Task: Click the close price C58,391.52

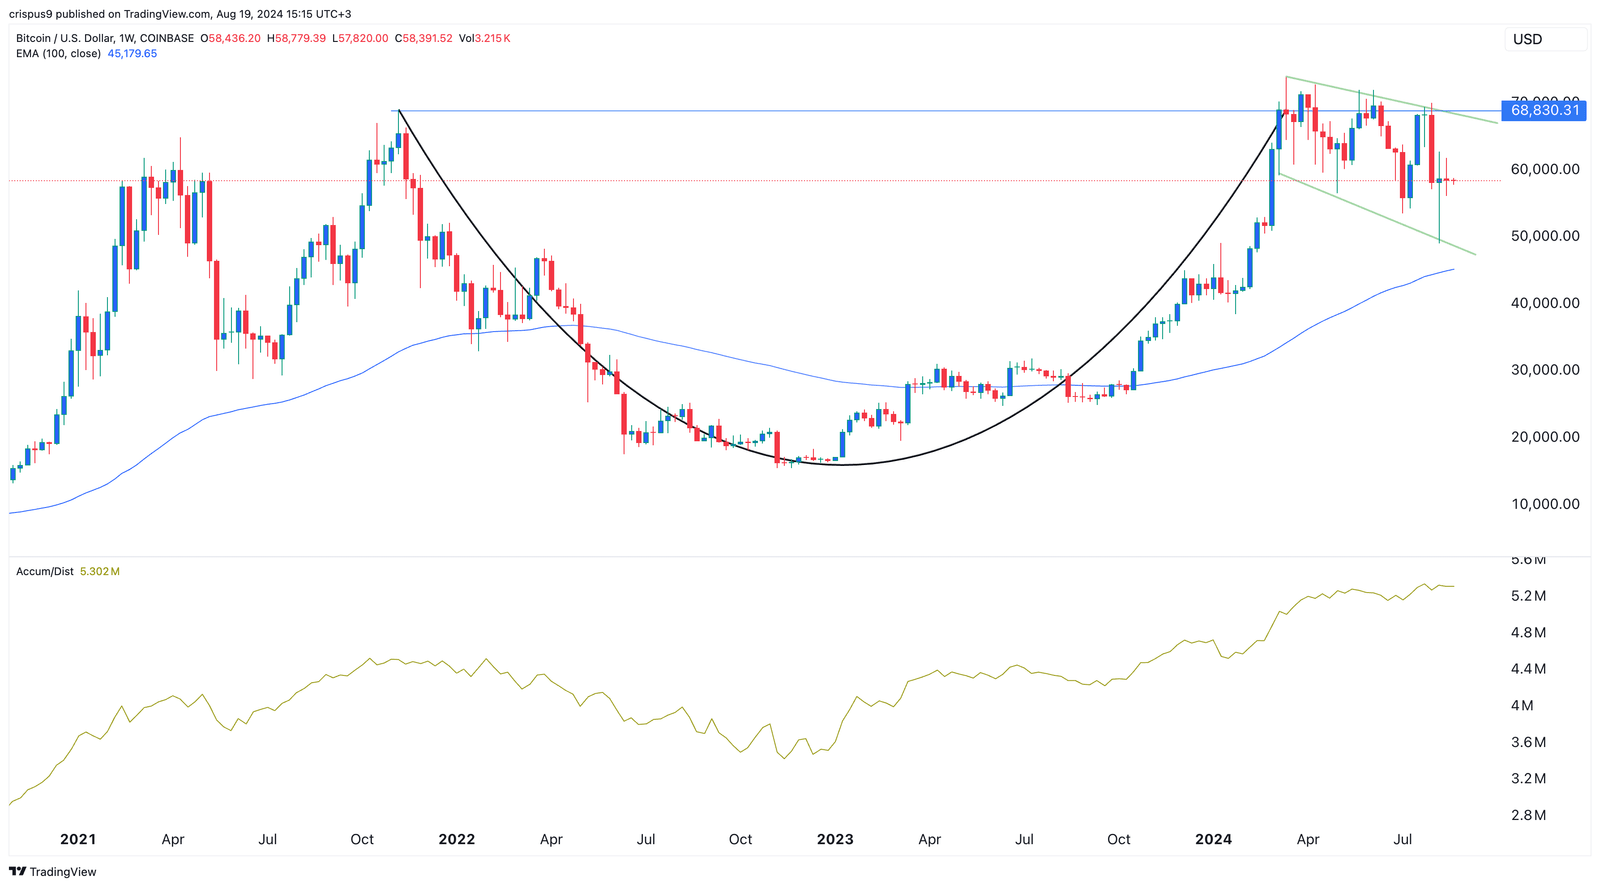Action: (424, 38)
